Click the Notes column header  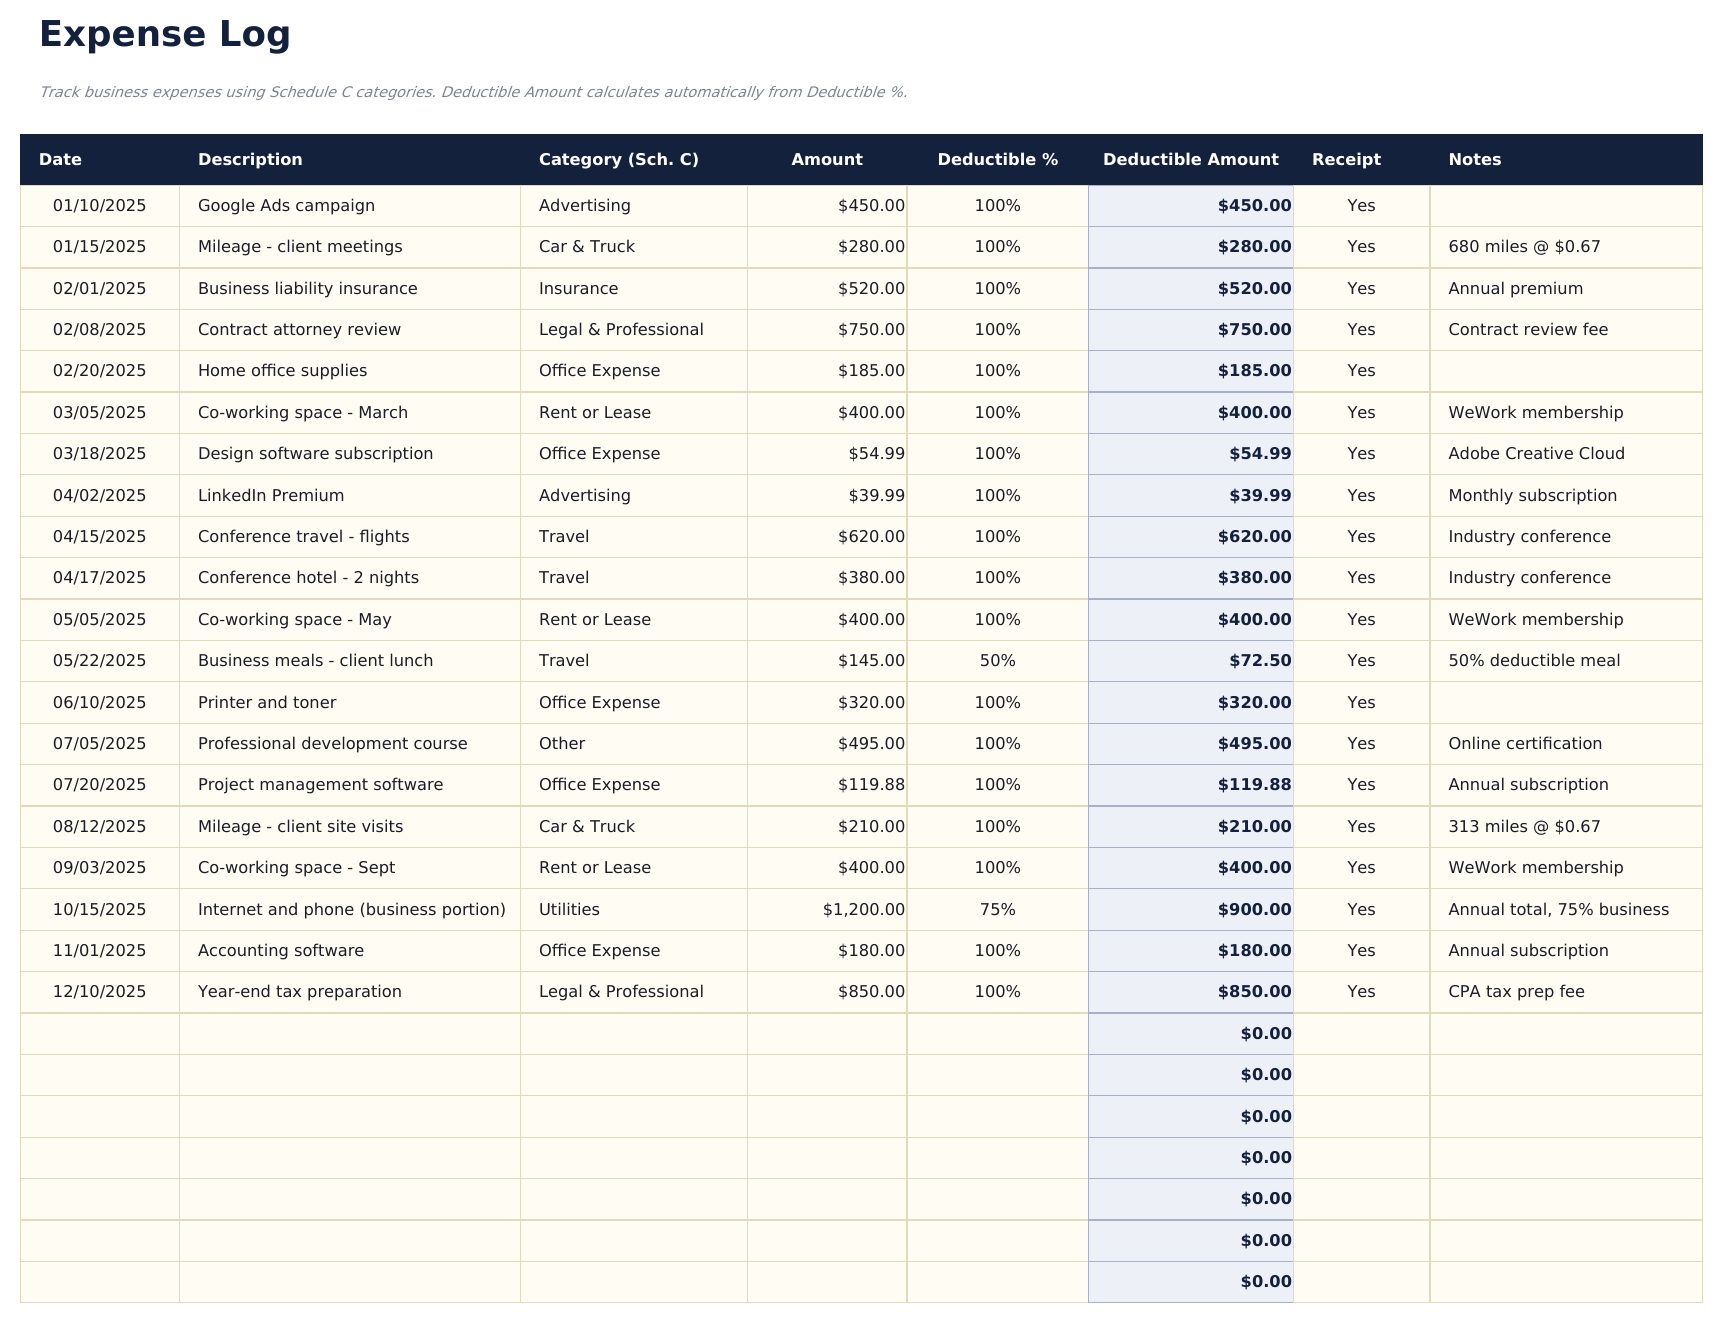(x=1473, y=159)
